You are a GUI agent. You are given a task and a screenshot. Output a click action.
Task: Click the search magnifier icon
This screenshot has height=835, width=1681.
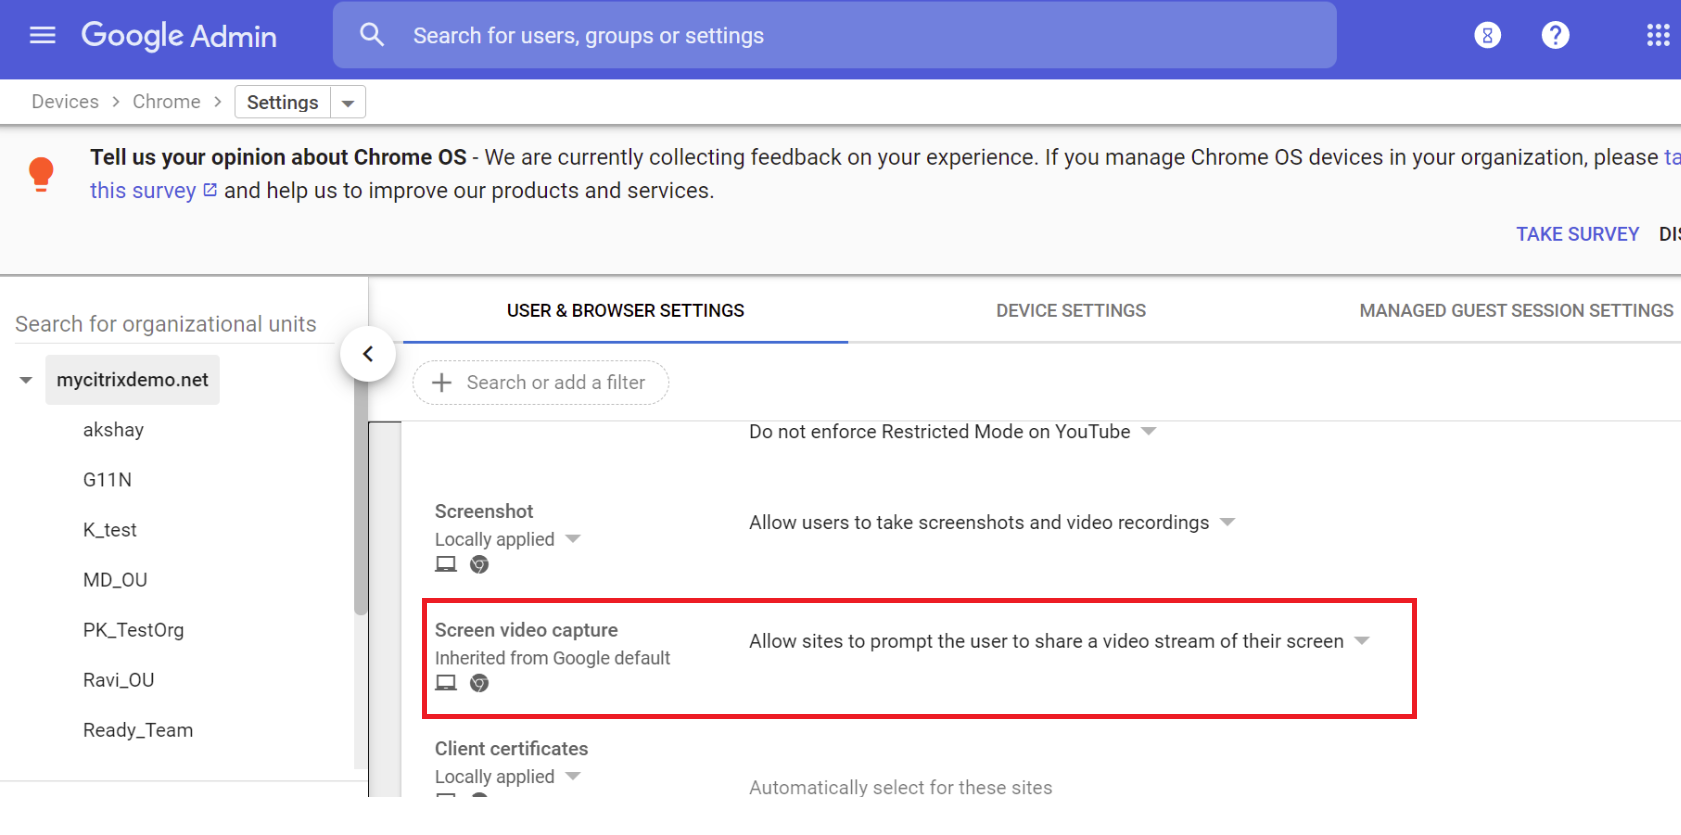coord(372,36)
